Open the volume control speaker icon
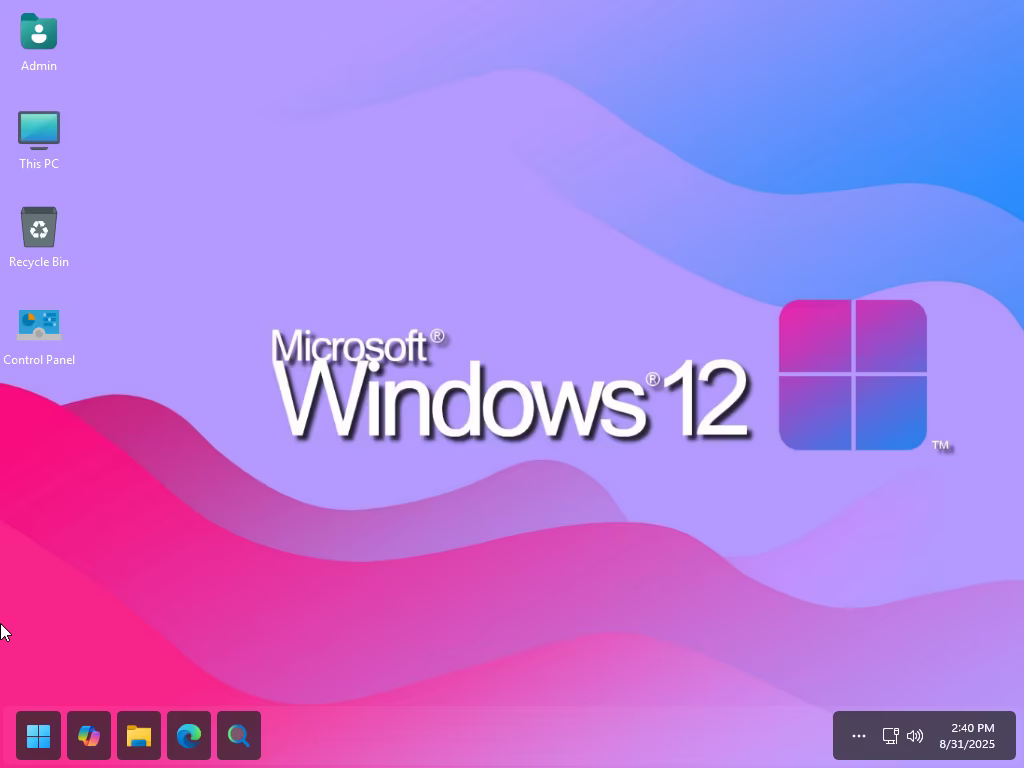The width and height of the screenshot is (1024, 768). point(915,736)
